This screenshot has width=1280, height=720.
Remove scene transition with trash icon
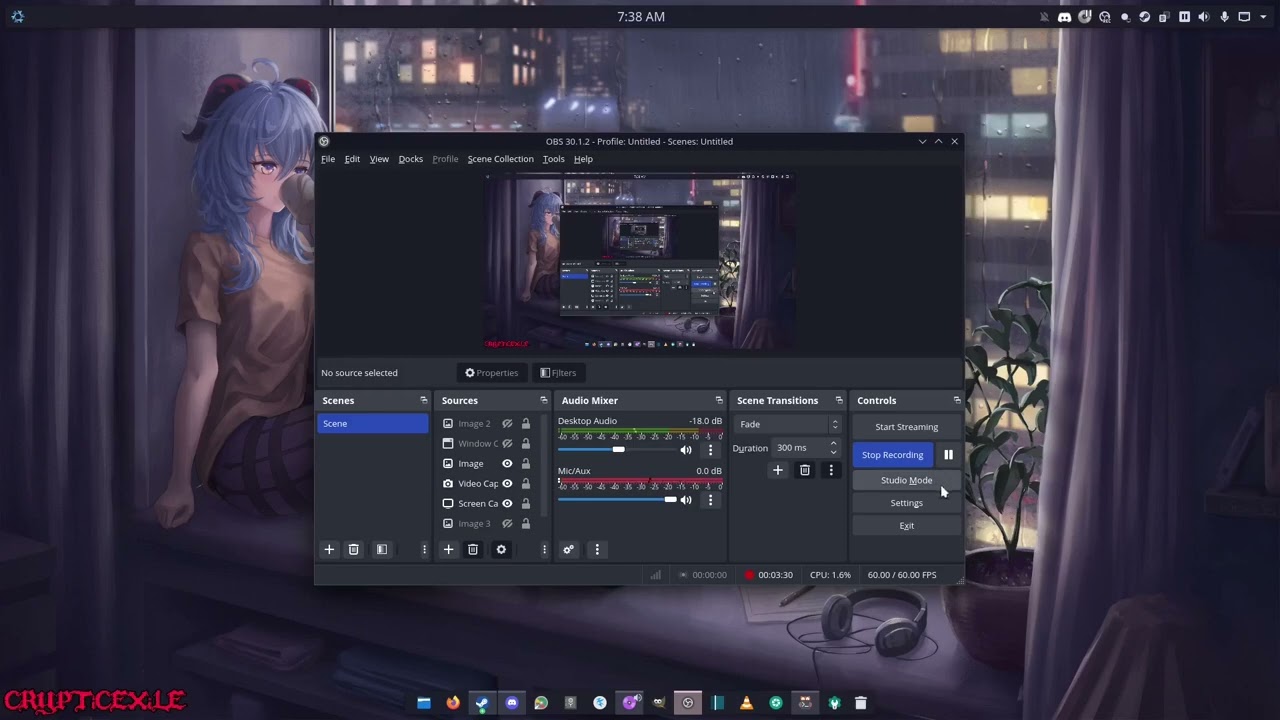[804, 470]
